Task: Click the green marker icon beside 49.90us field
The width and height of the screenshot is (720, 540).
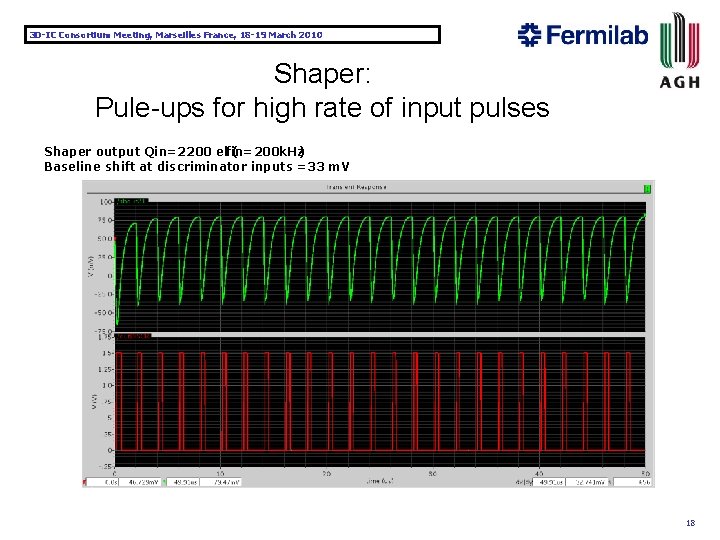Action: 164,482
